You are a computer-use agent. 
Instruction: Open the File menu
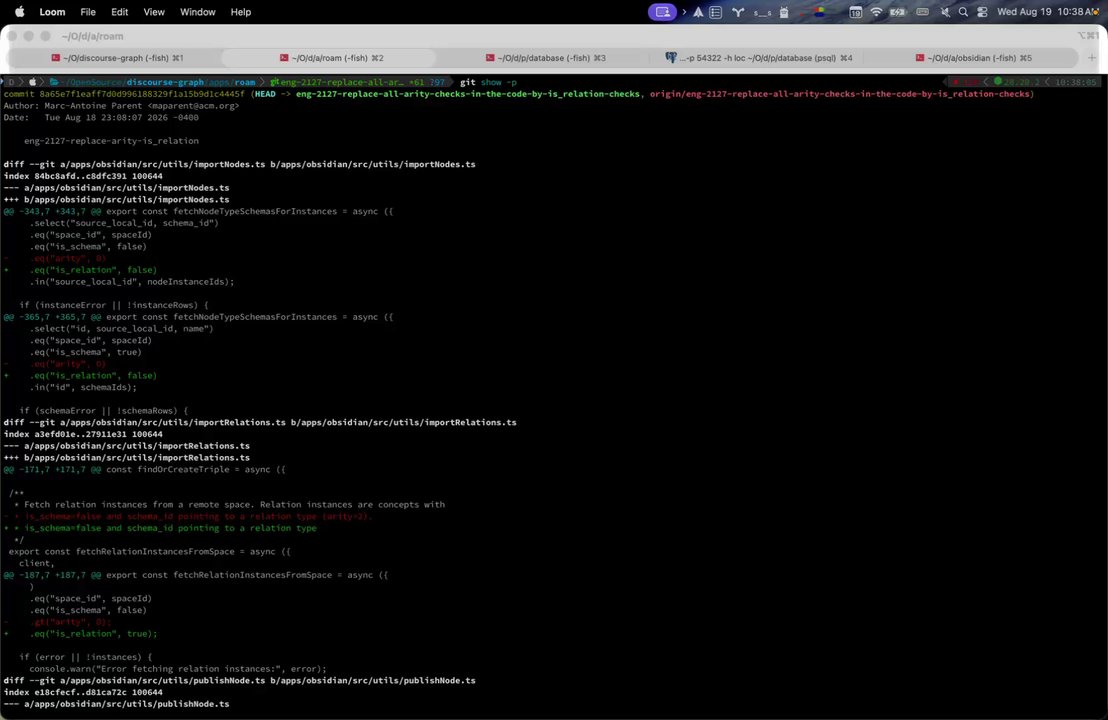(88, 12)
